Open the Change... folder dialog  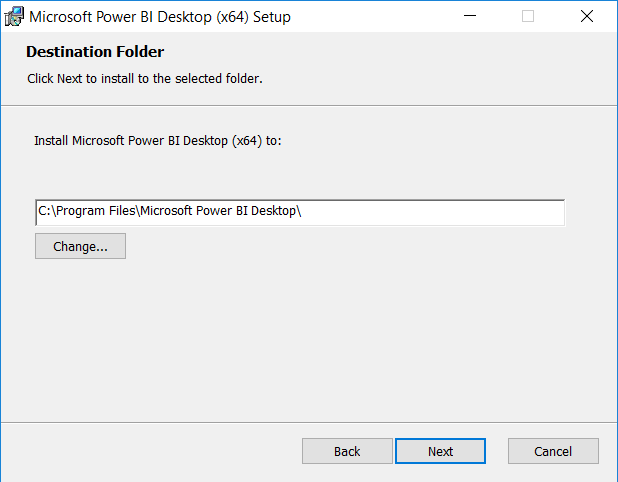pyautogui.click(x=80, y=246)
